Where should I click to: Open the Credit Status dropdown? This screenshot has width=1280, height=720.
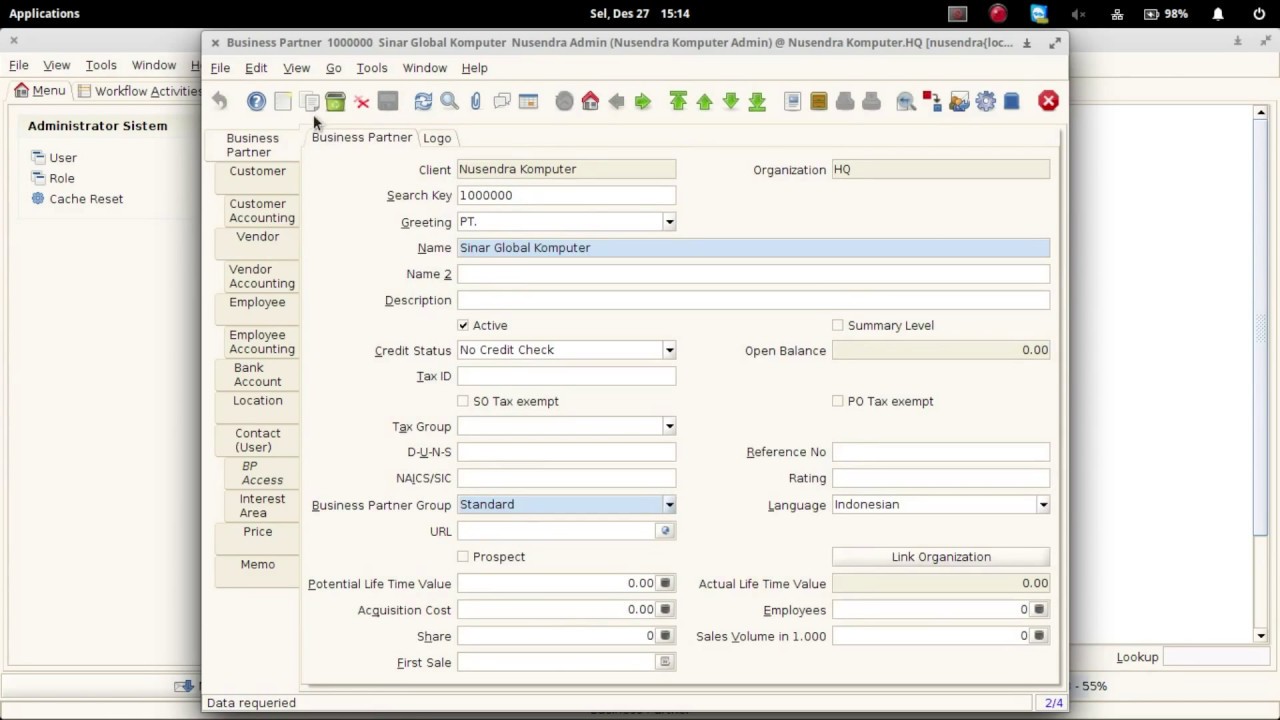[669, 350]
